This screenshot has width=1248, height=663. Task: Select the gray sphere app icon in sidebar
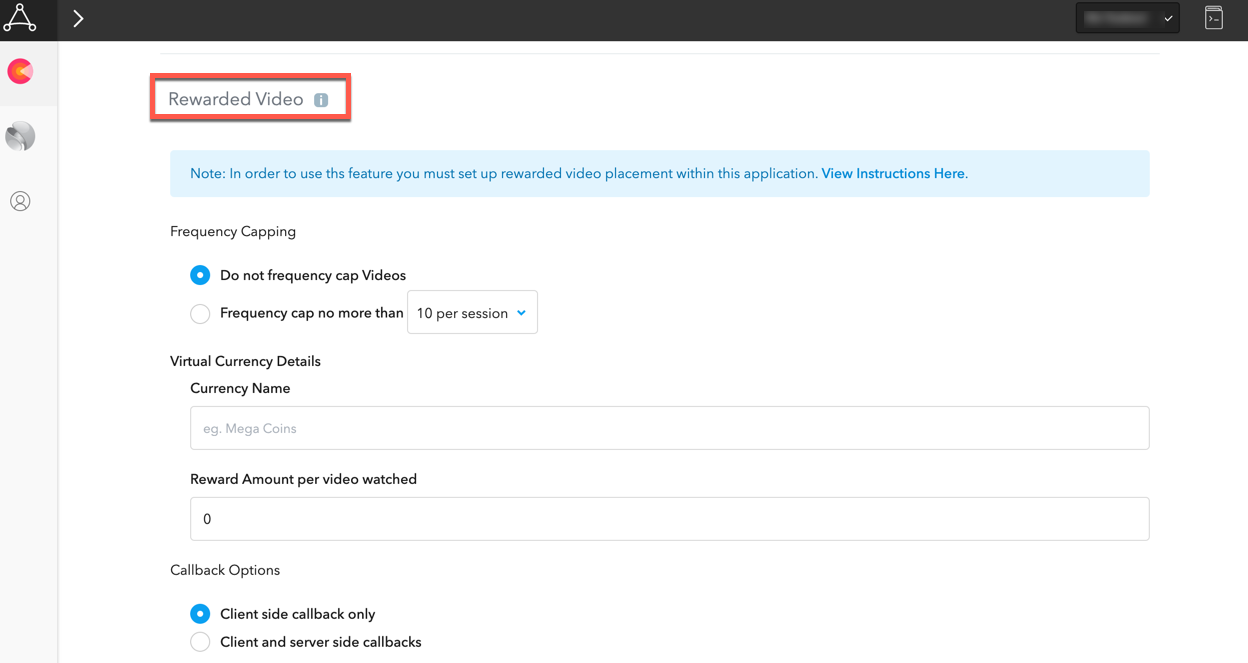[x=20, y=136]
